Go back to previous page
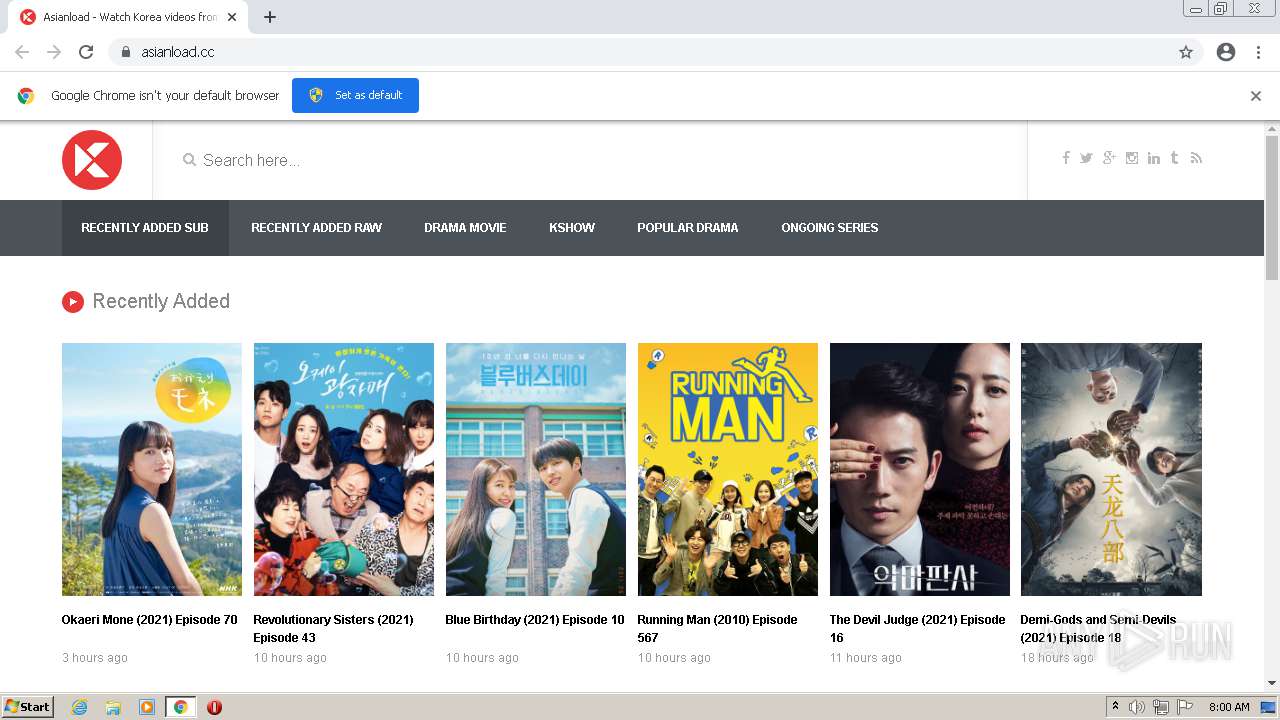 point(22,52)
